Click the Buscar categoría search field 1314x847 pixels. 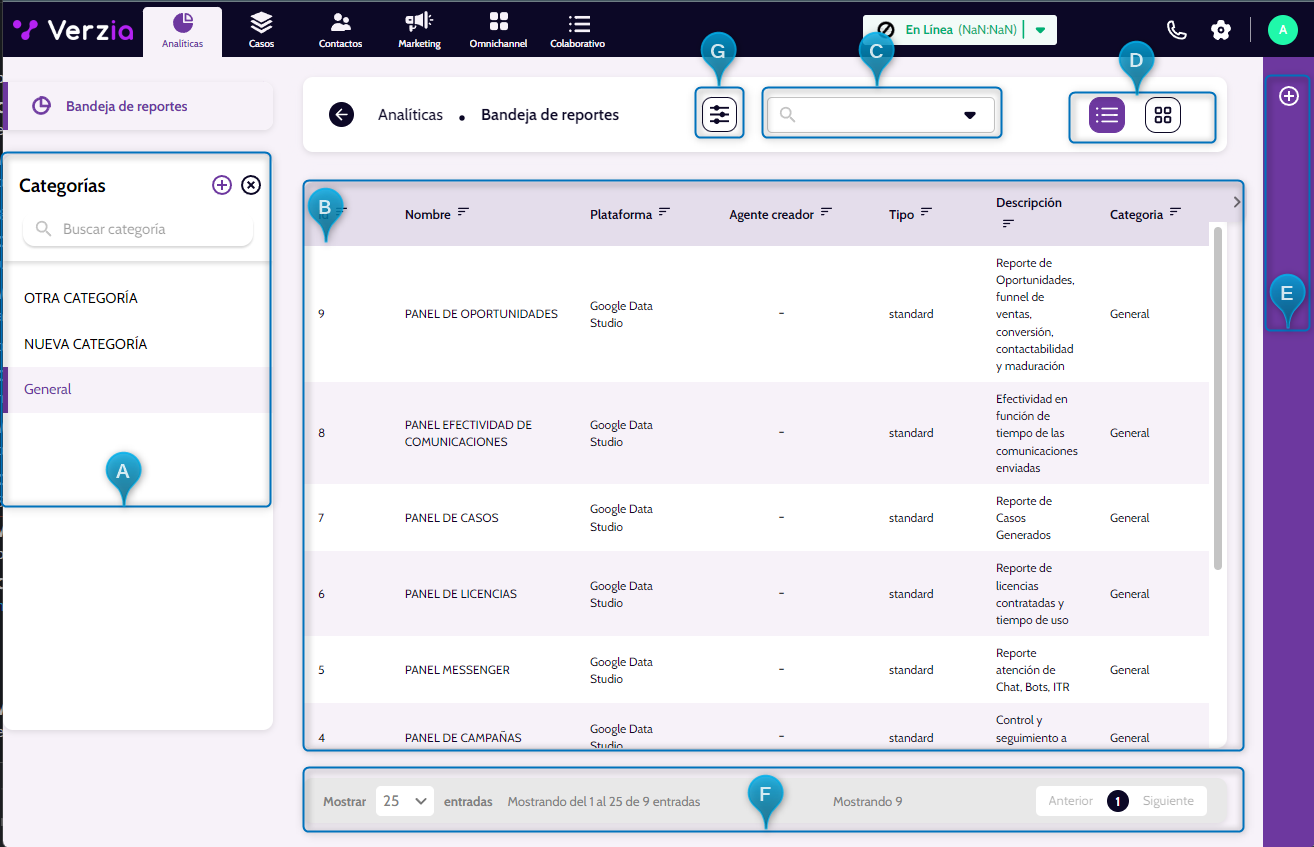pyautogui.click(x=138, y=229)
